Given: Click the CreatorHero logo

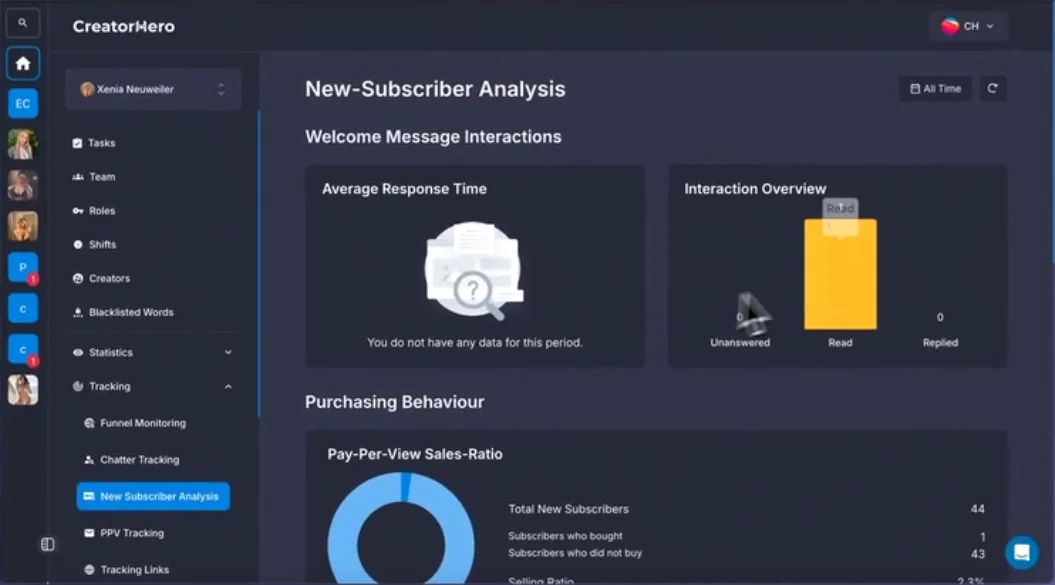Looking at the screenshot, I should click(124, 26).
